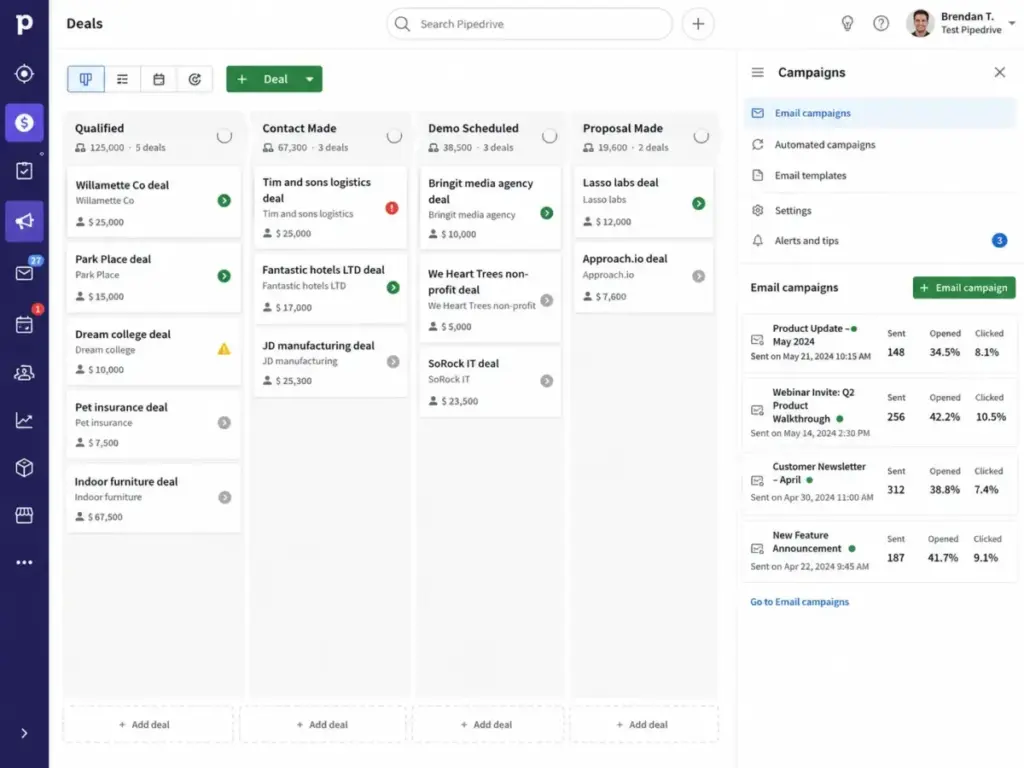Open Product Update – May 2024 campaign
Viewport: 1024px width, 768px height.
(880, 344)
